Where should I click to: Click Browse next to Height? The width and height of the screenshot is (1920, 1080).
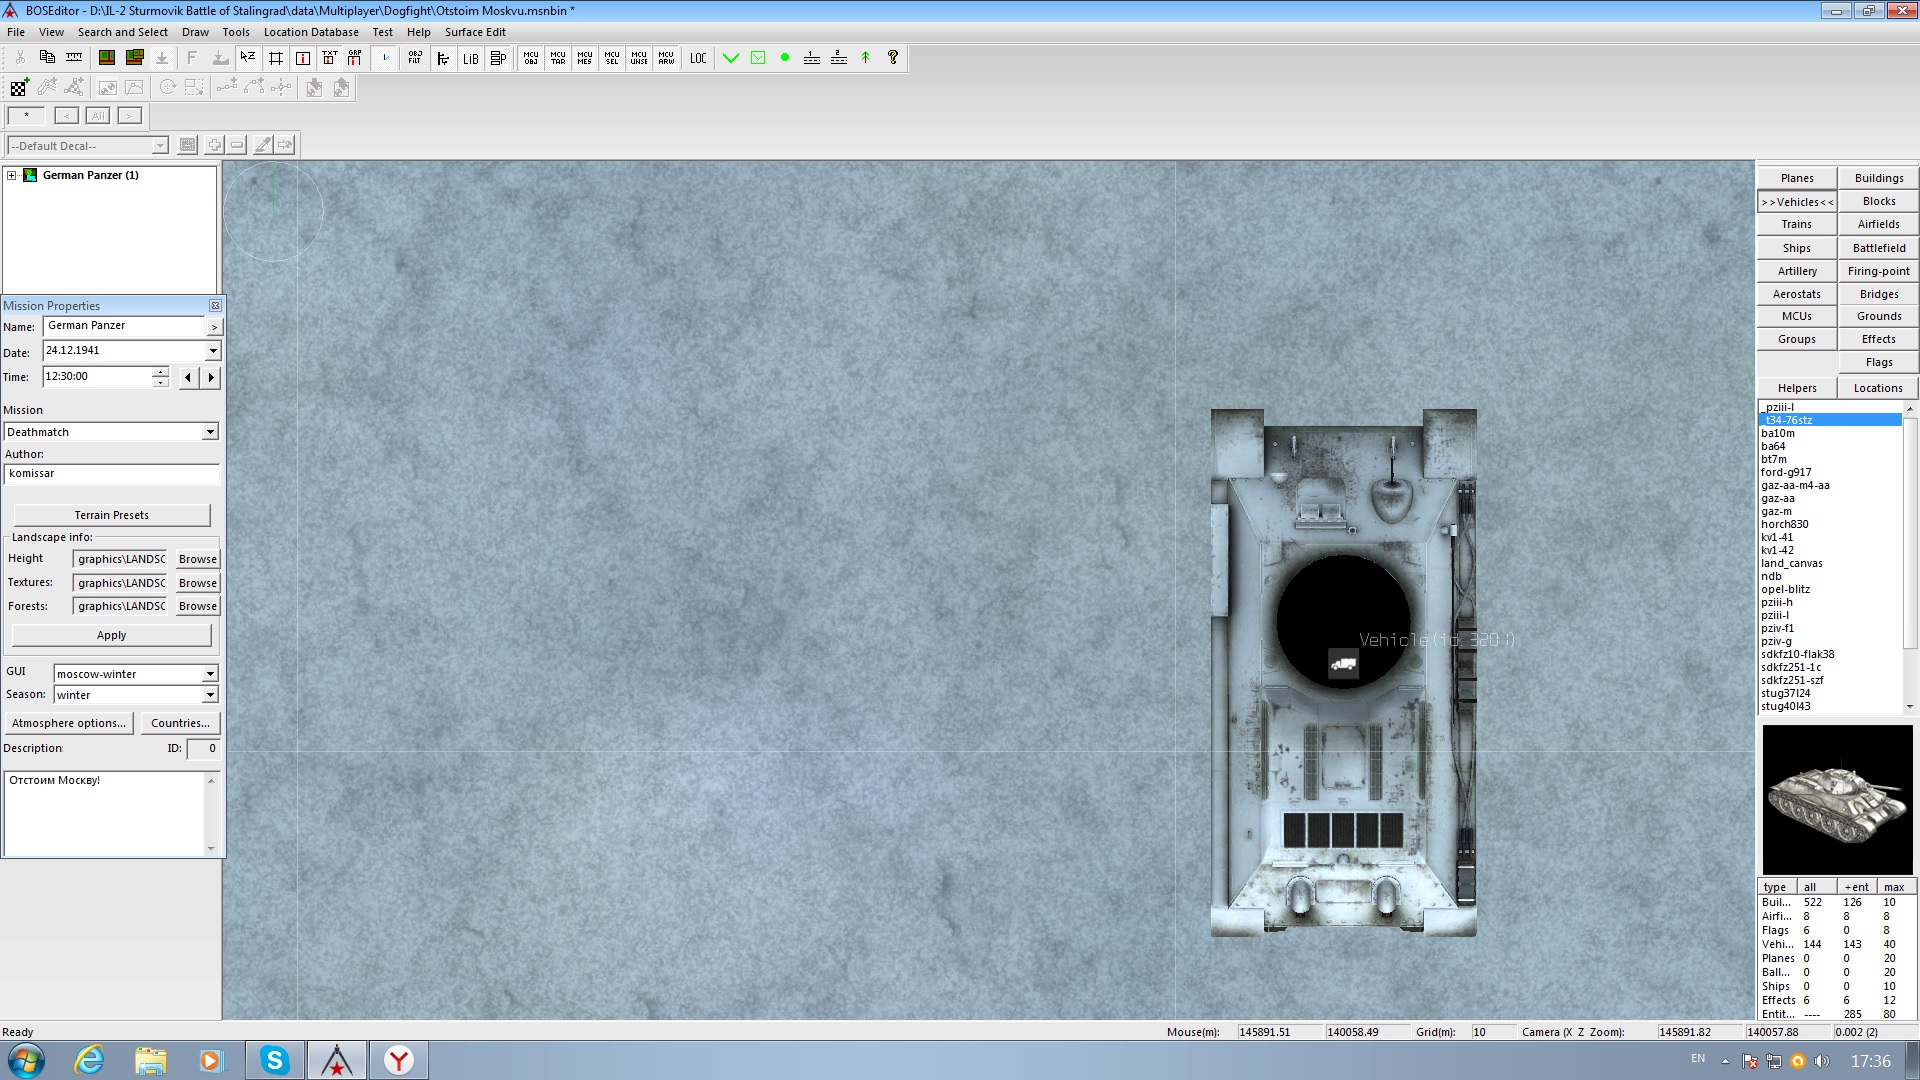coord(197,559)
